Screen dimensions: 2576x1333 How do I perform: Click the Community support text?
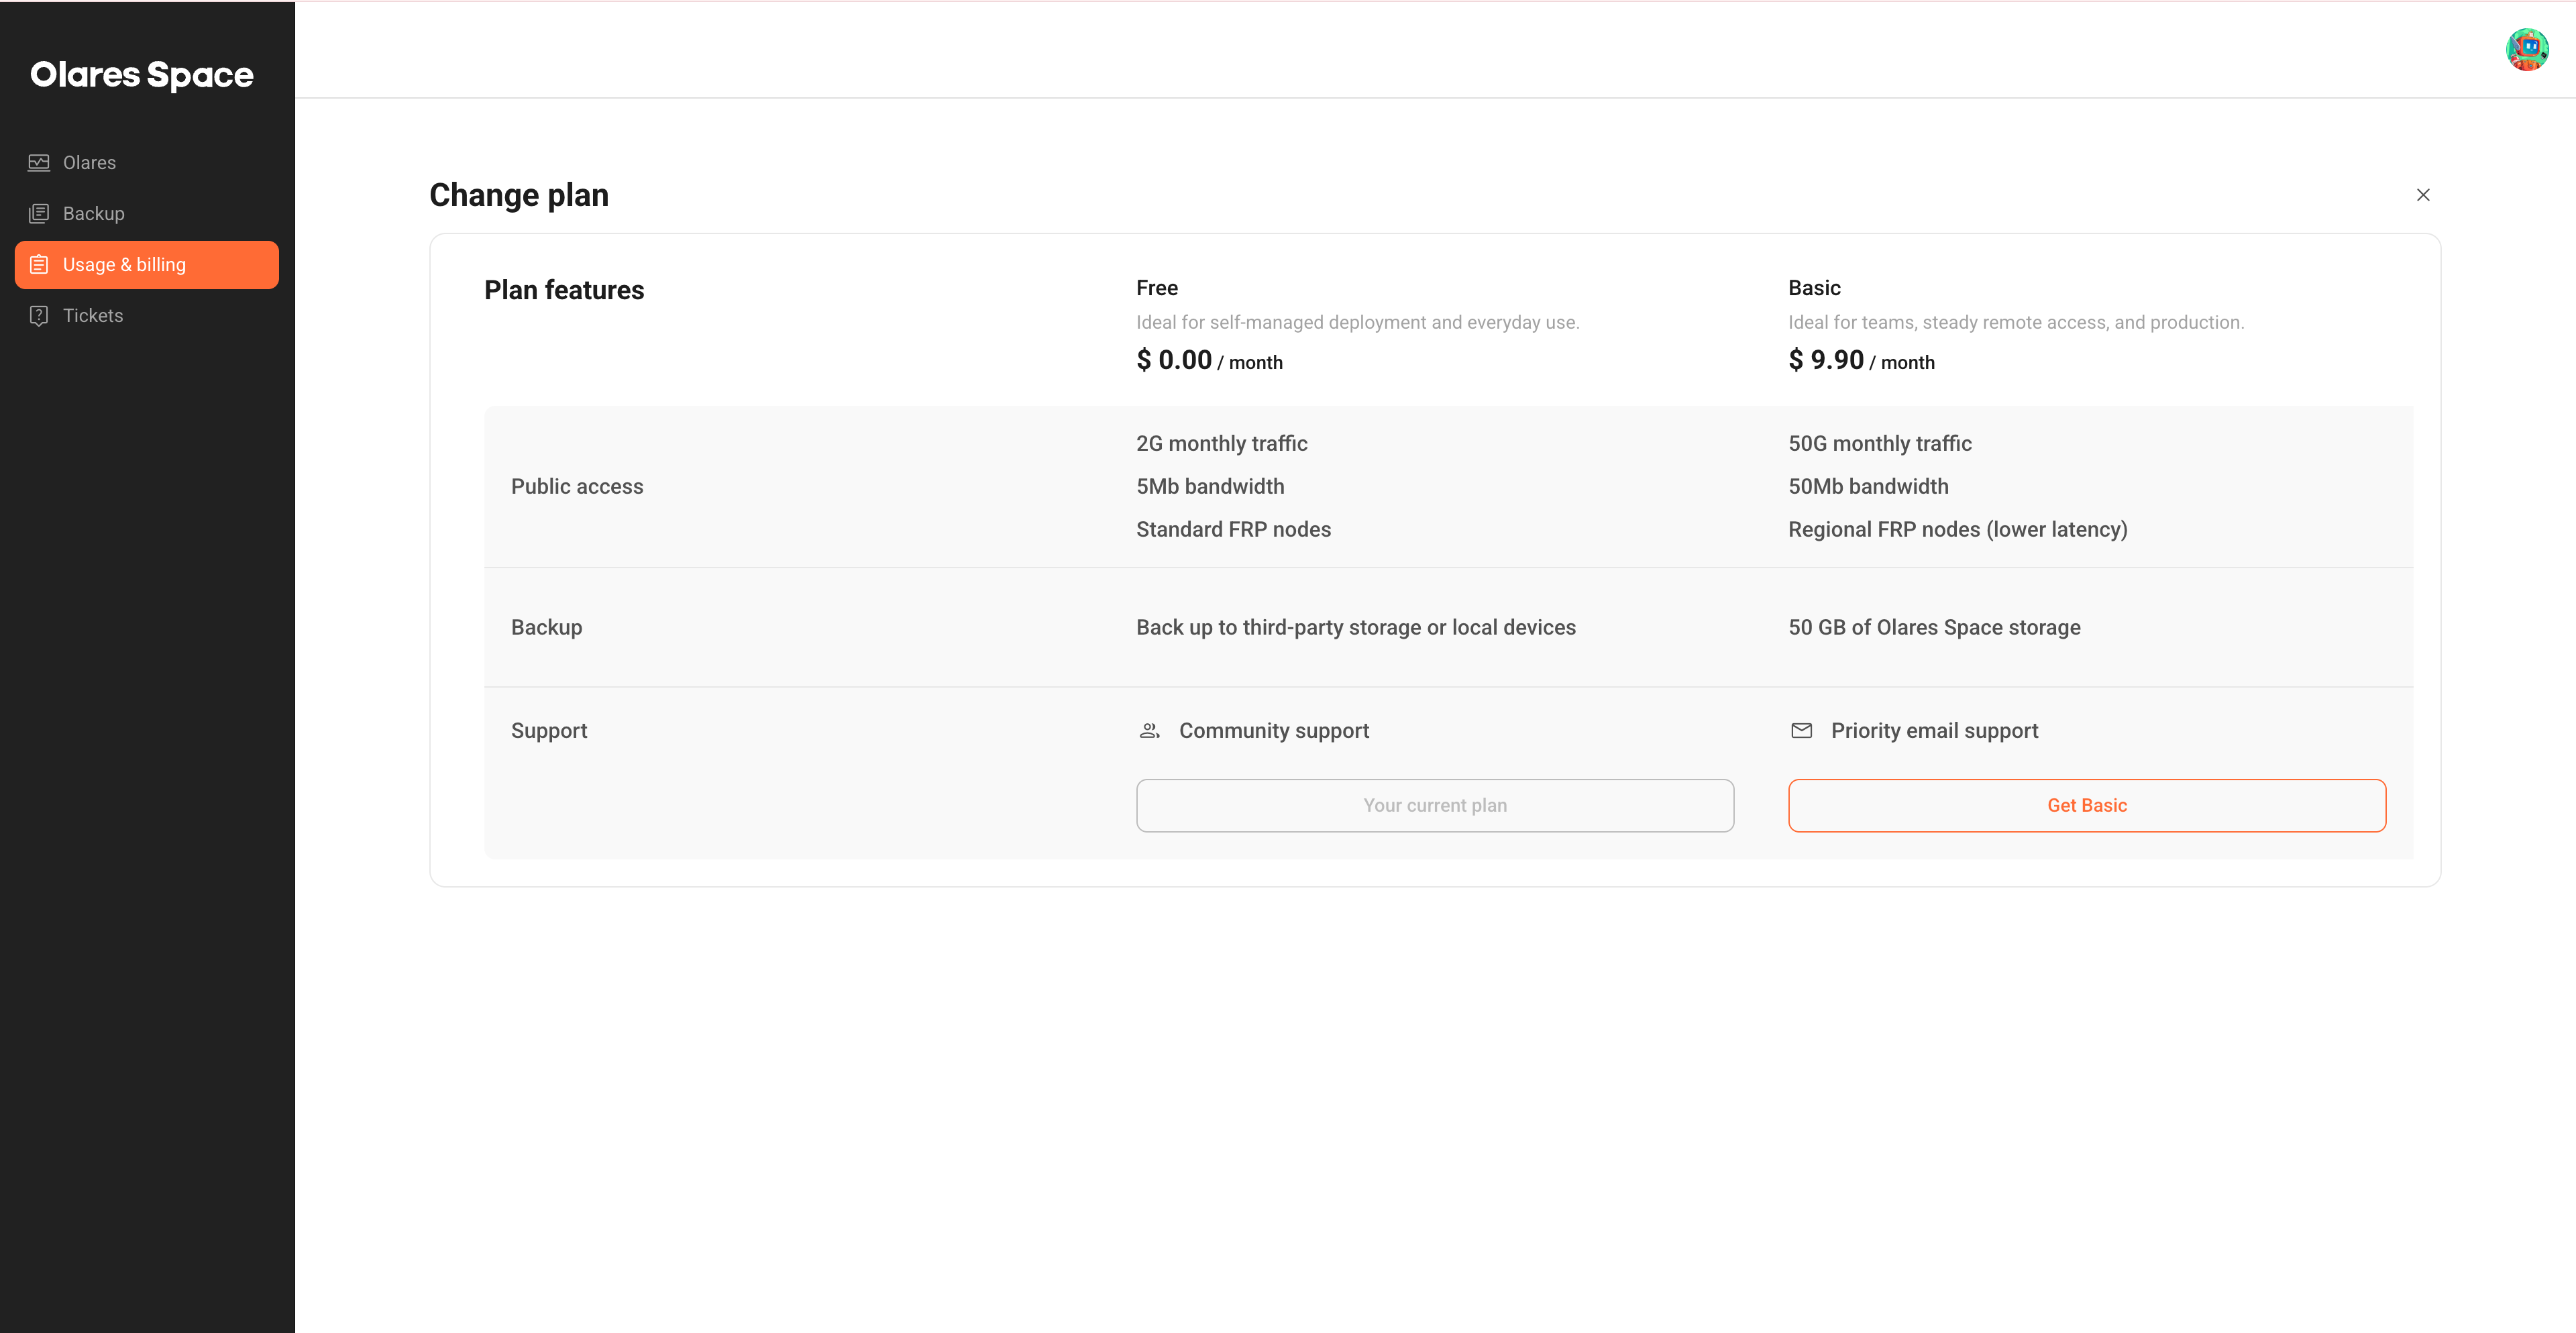coord(1274,731)
